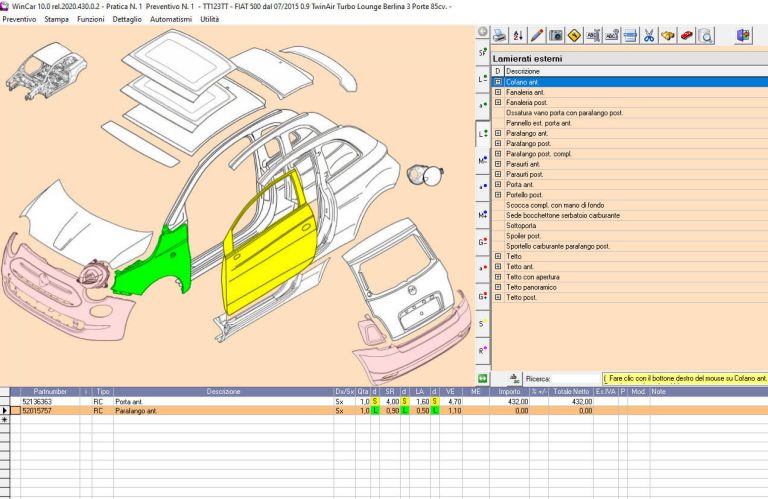768x499 pixels.
Task: Click part number 52136363 cell
Action: 50,402
